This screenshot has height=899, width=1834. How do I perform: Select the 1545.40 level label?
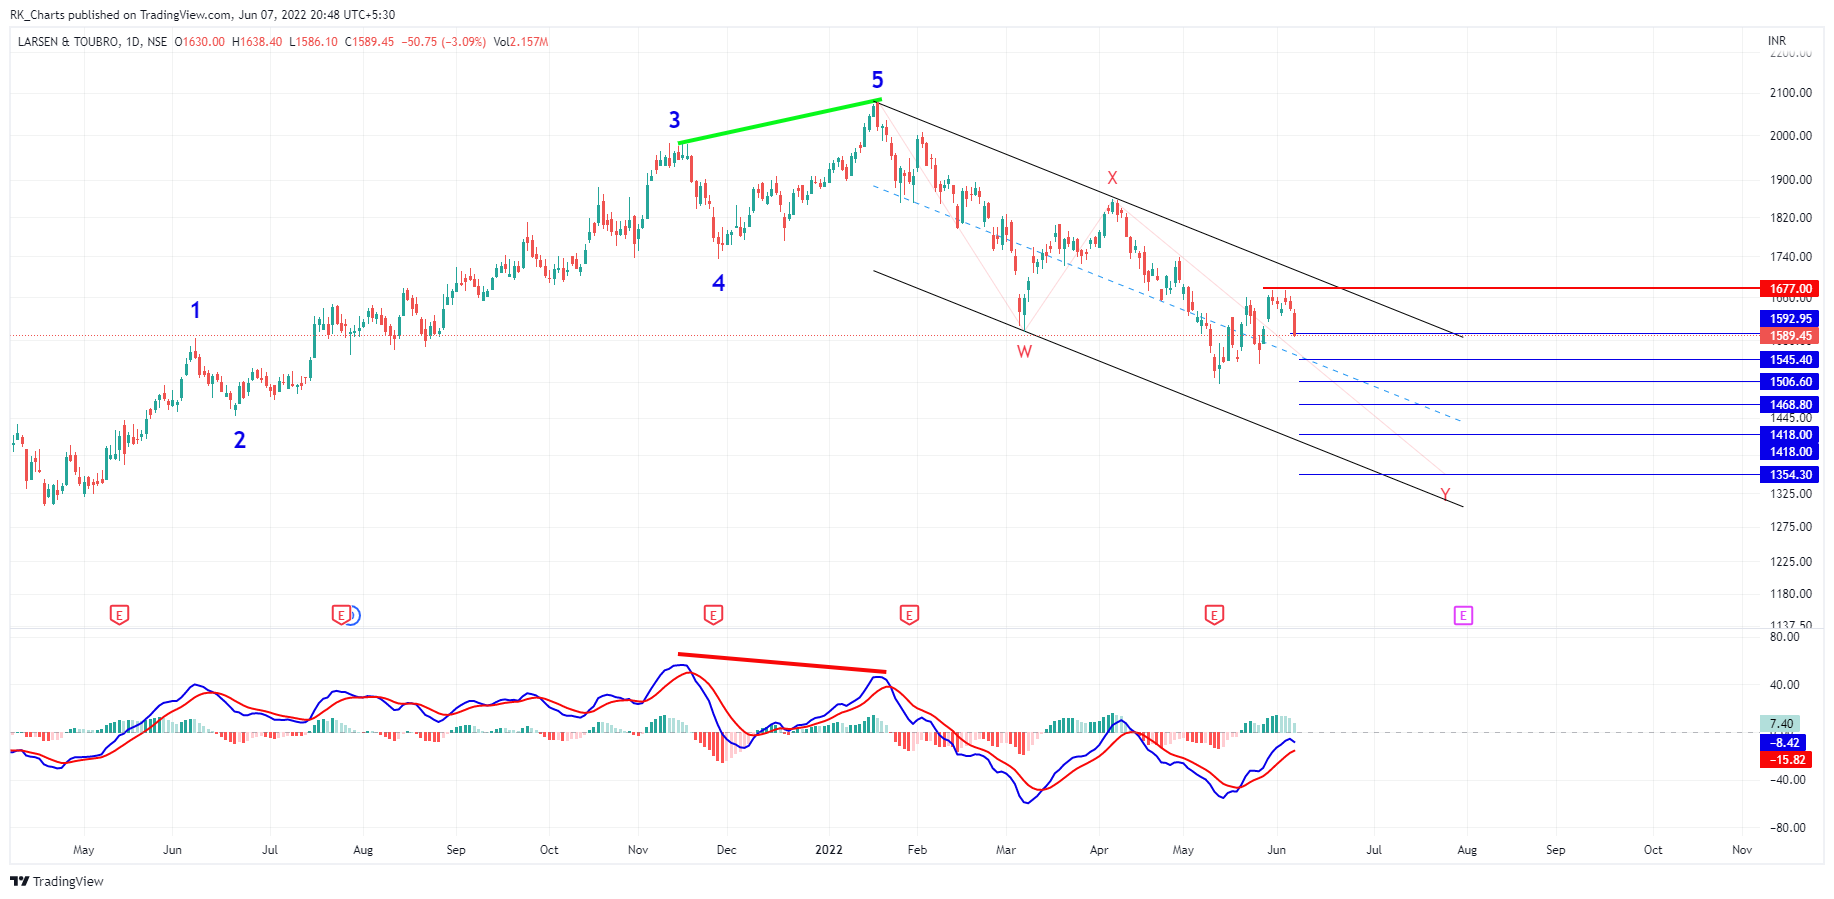(1789, 360)
